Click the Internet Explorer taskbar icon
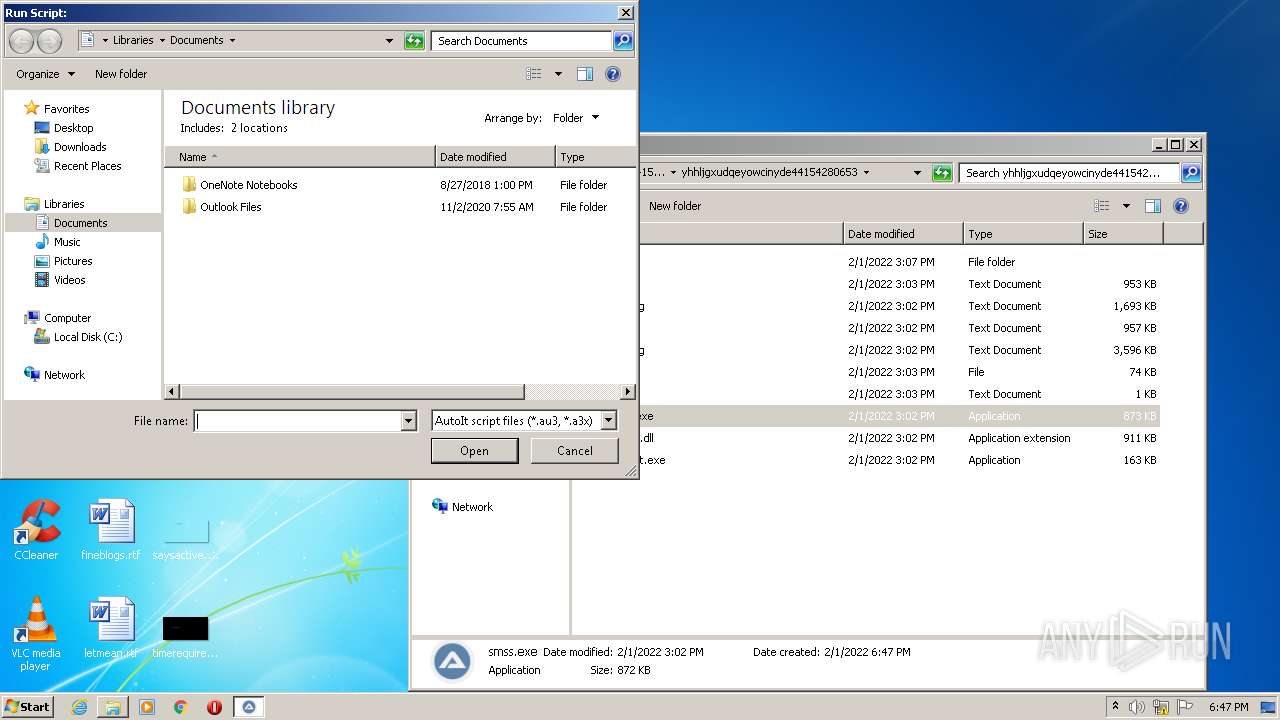Viewport: 1280px width, 720px height. (79, 707)
